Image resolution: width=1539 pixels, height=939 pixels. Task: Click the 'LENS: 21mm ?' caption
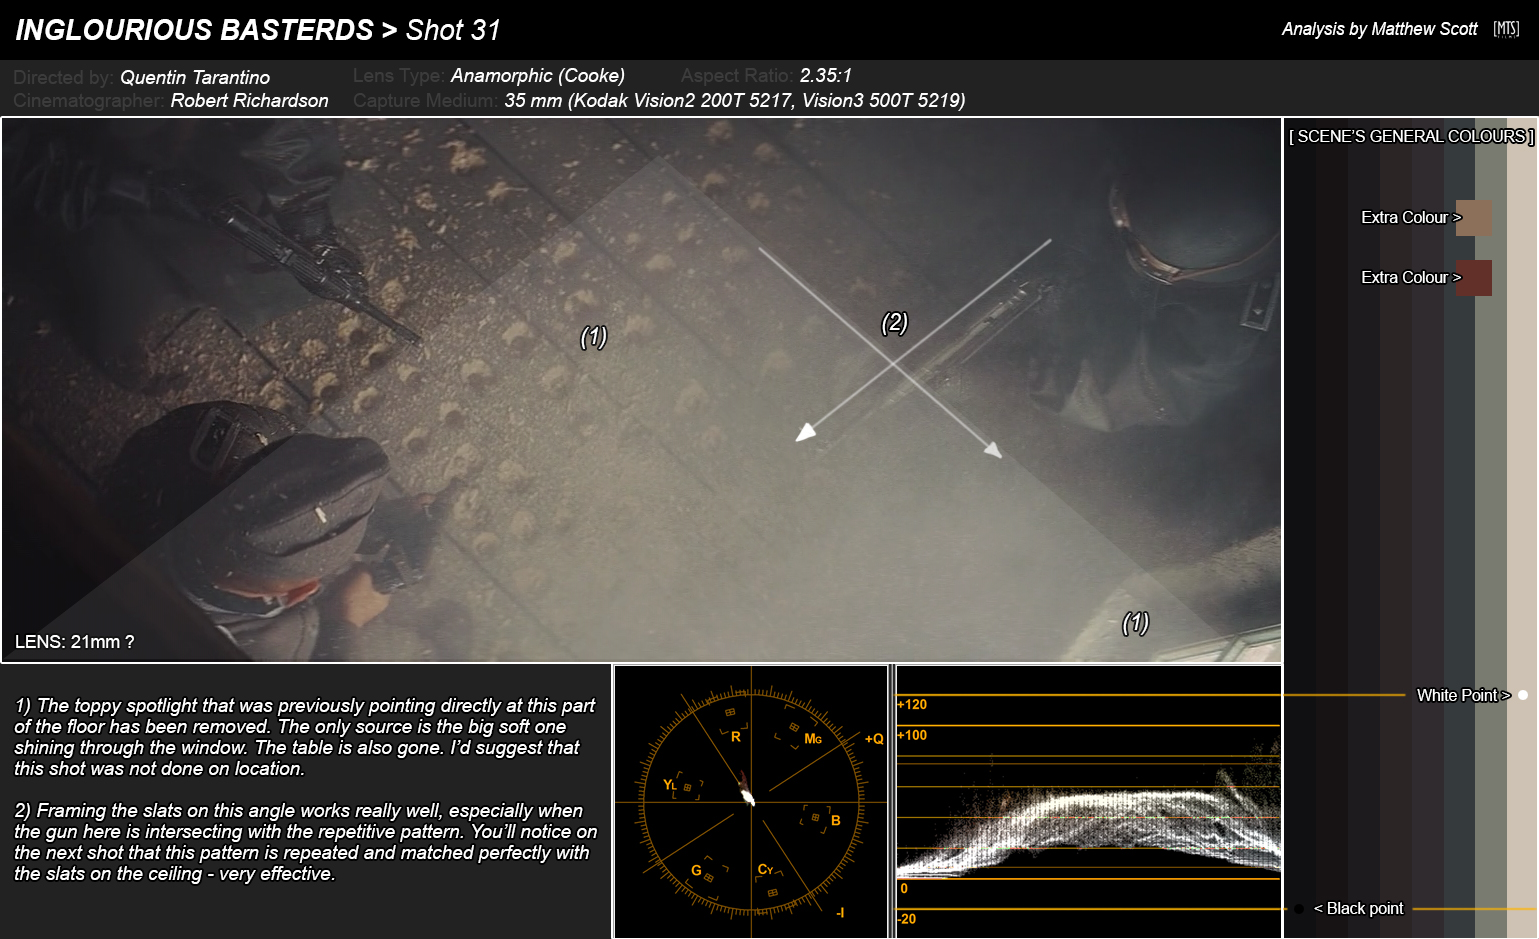[75, 642]
